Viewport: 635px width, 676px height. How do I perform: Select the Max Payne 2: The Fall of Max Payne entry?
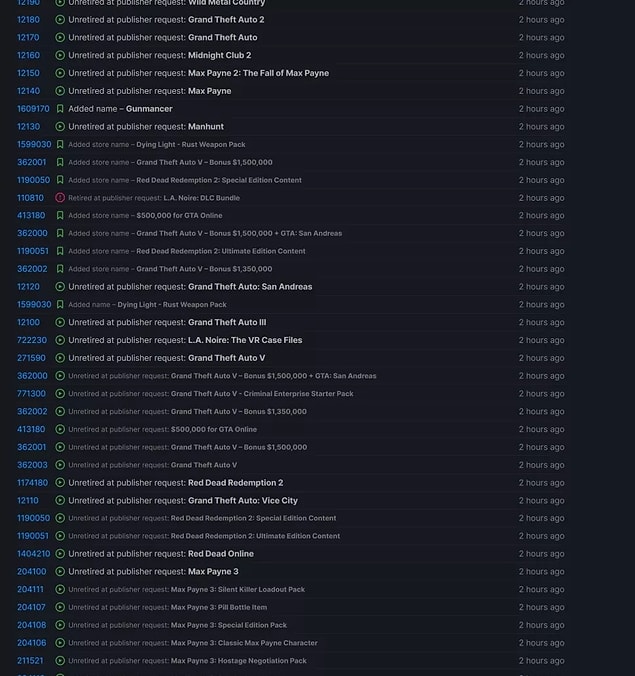click(258, 73)
